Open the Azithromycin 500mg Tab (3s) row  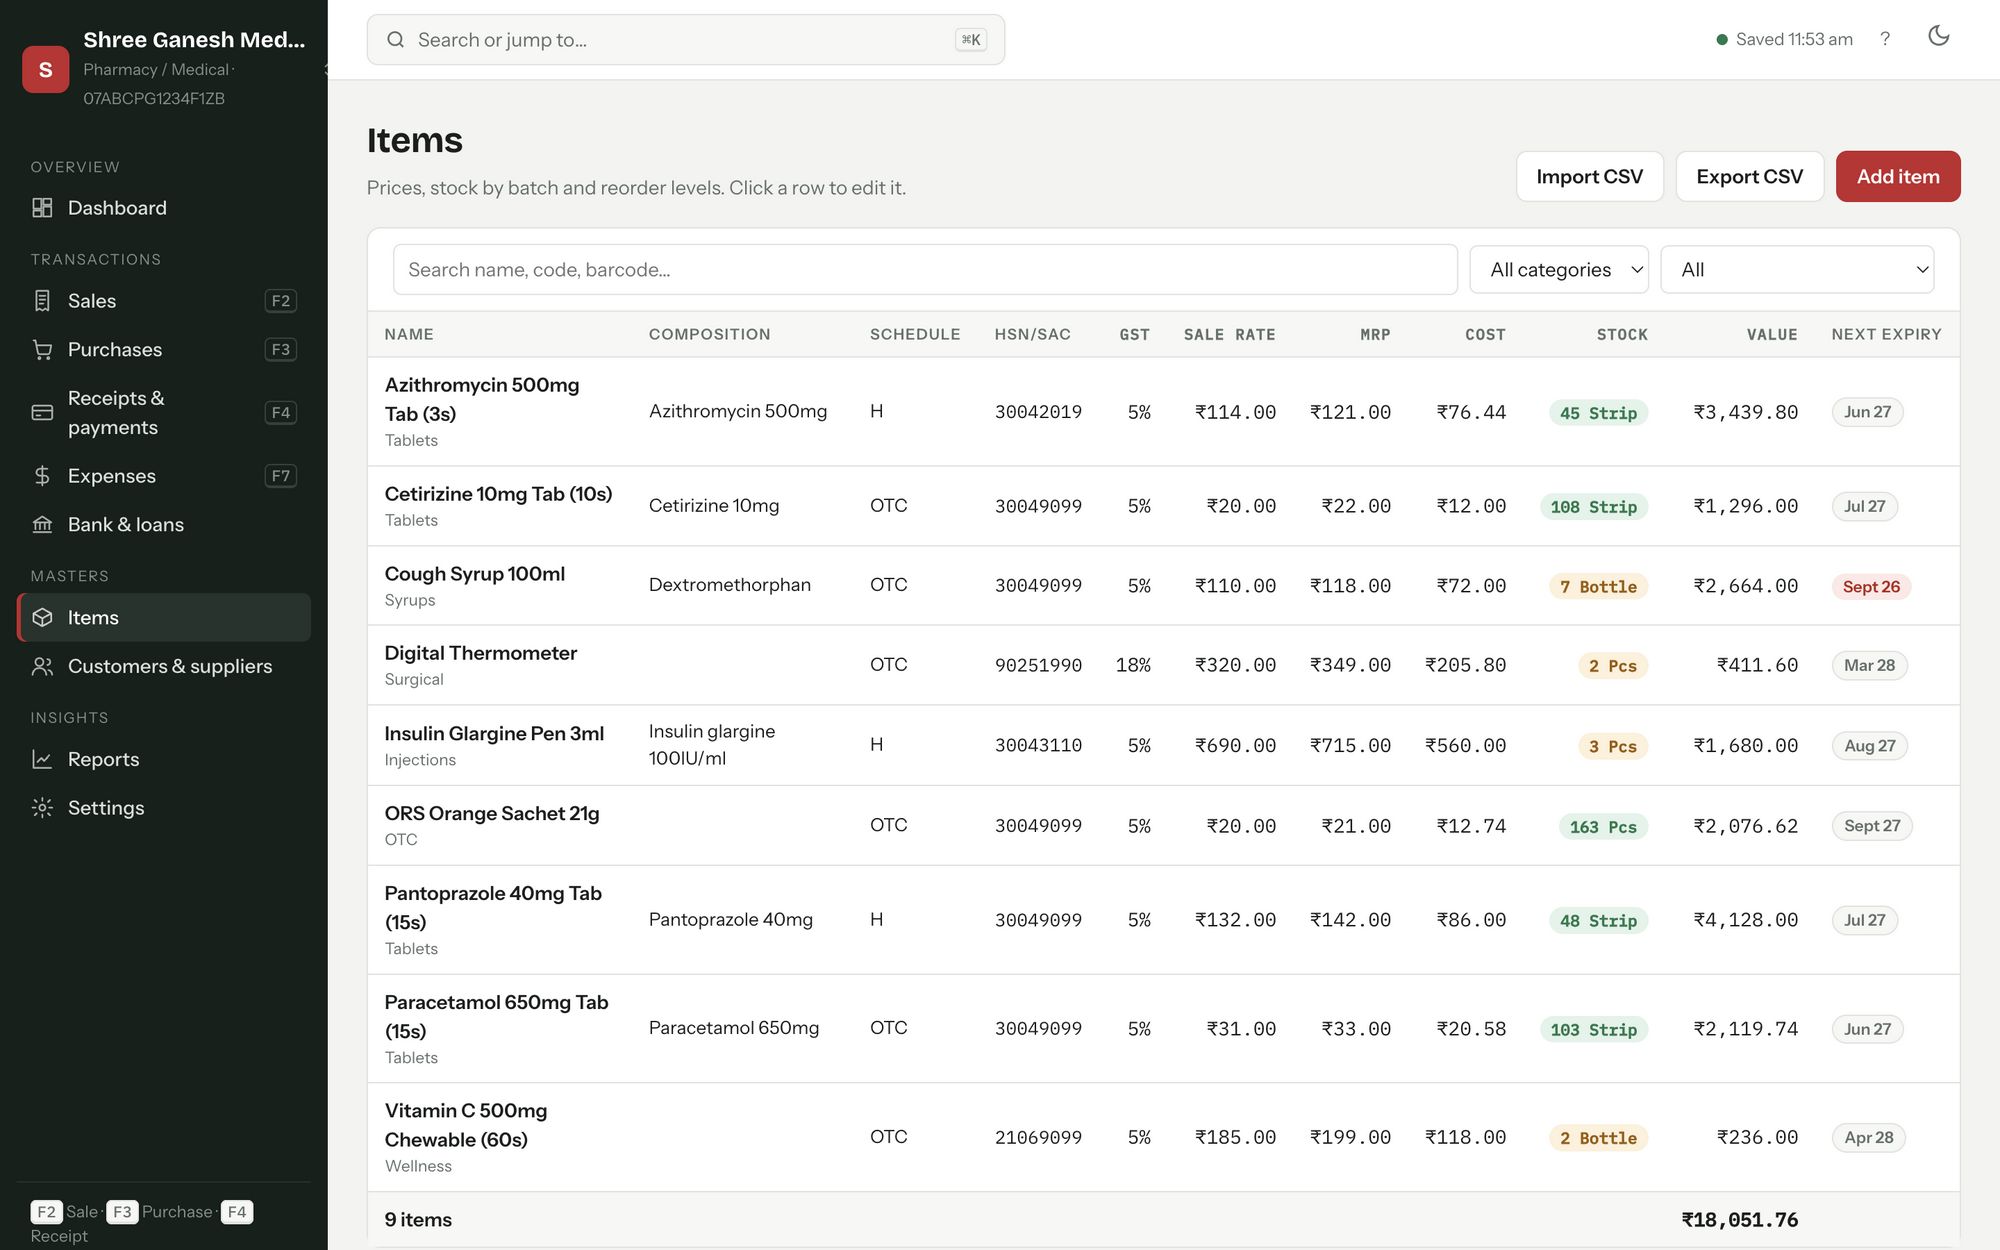click(x=1163, y=412)
